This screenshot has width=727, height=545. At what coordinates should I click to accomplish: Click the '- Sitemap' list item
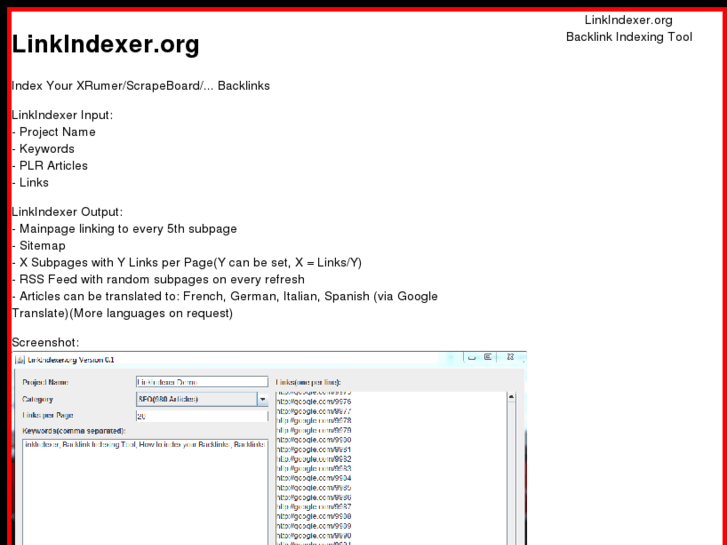coord(38,246)
